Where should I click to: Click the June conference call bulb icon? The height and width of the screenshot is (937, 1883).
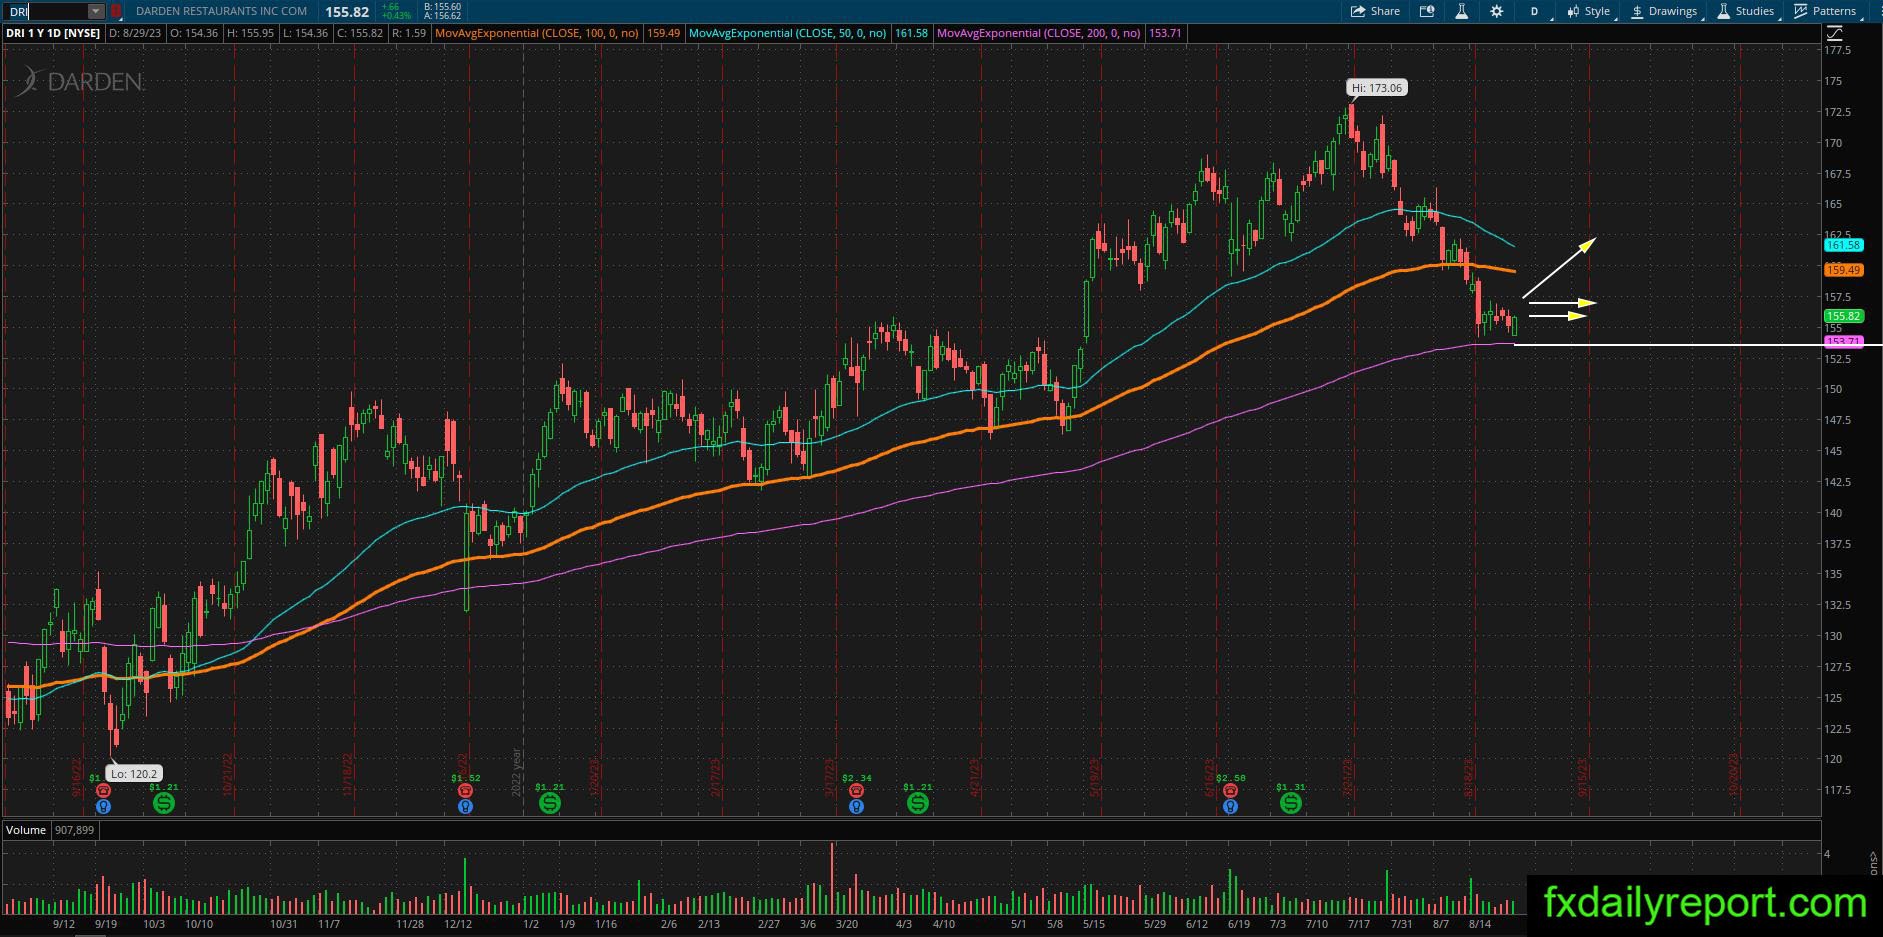click(x=1230, y=806)
